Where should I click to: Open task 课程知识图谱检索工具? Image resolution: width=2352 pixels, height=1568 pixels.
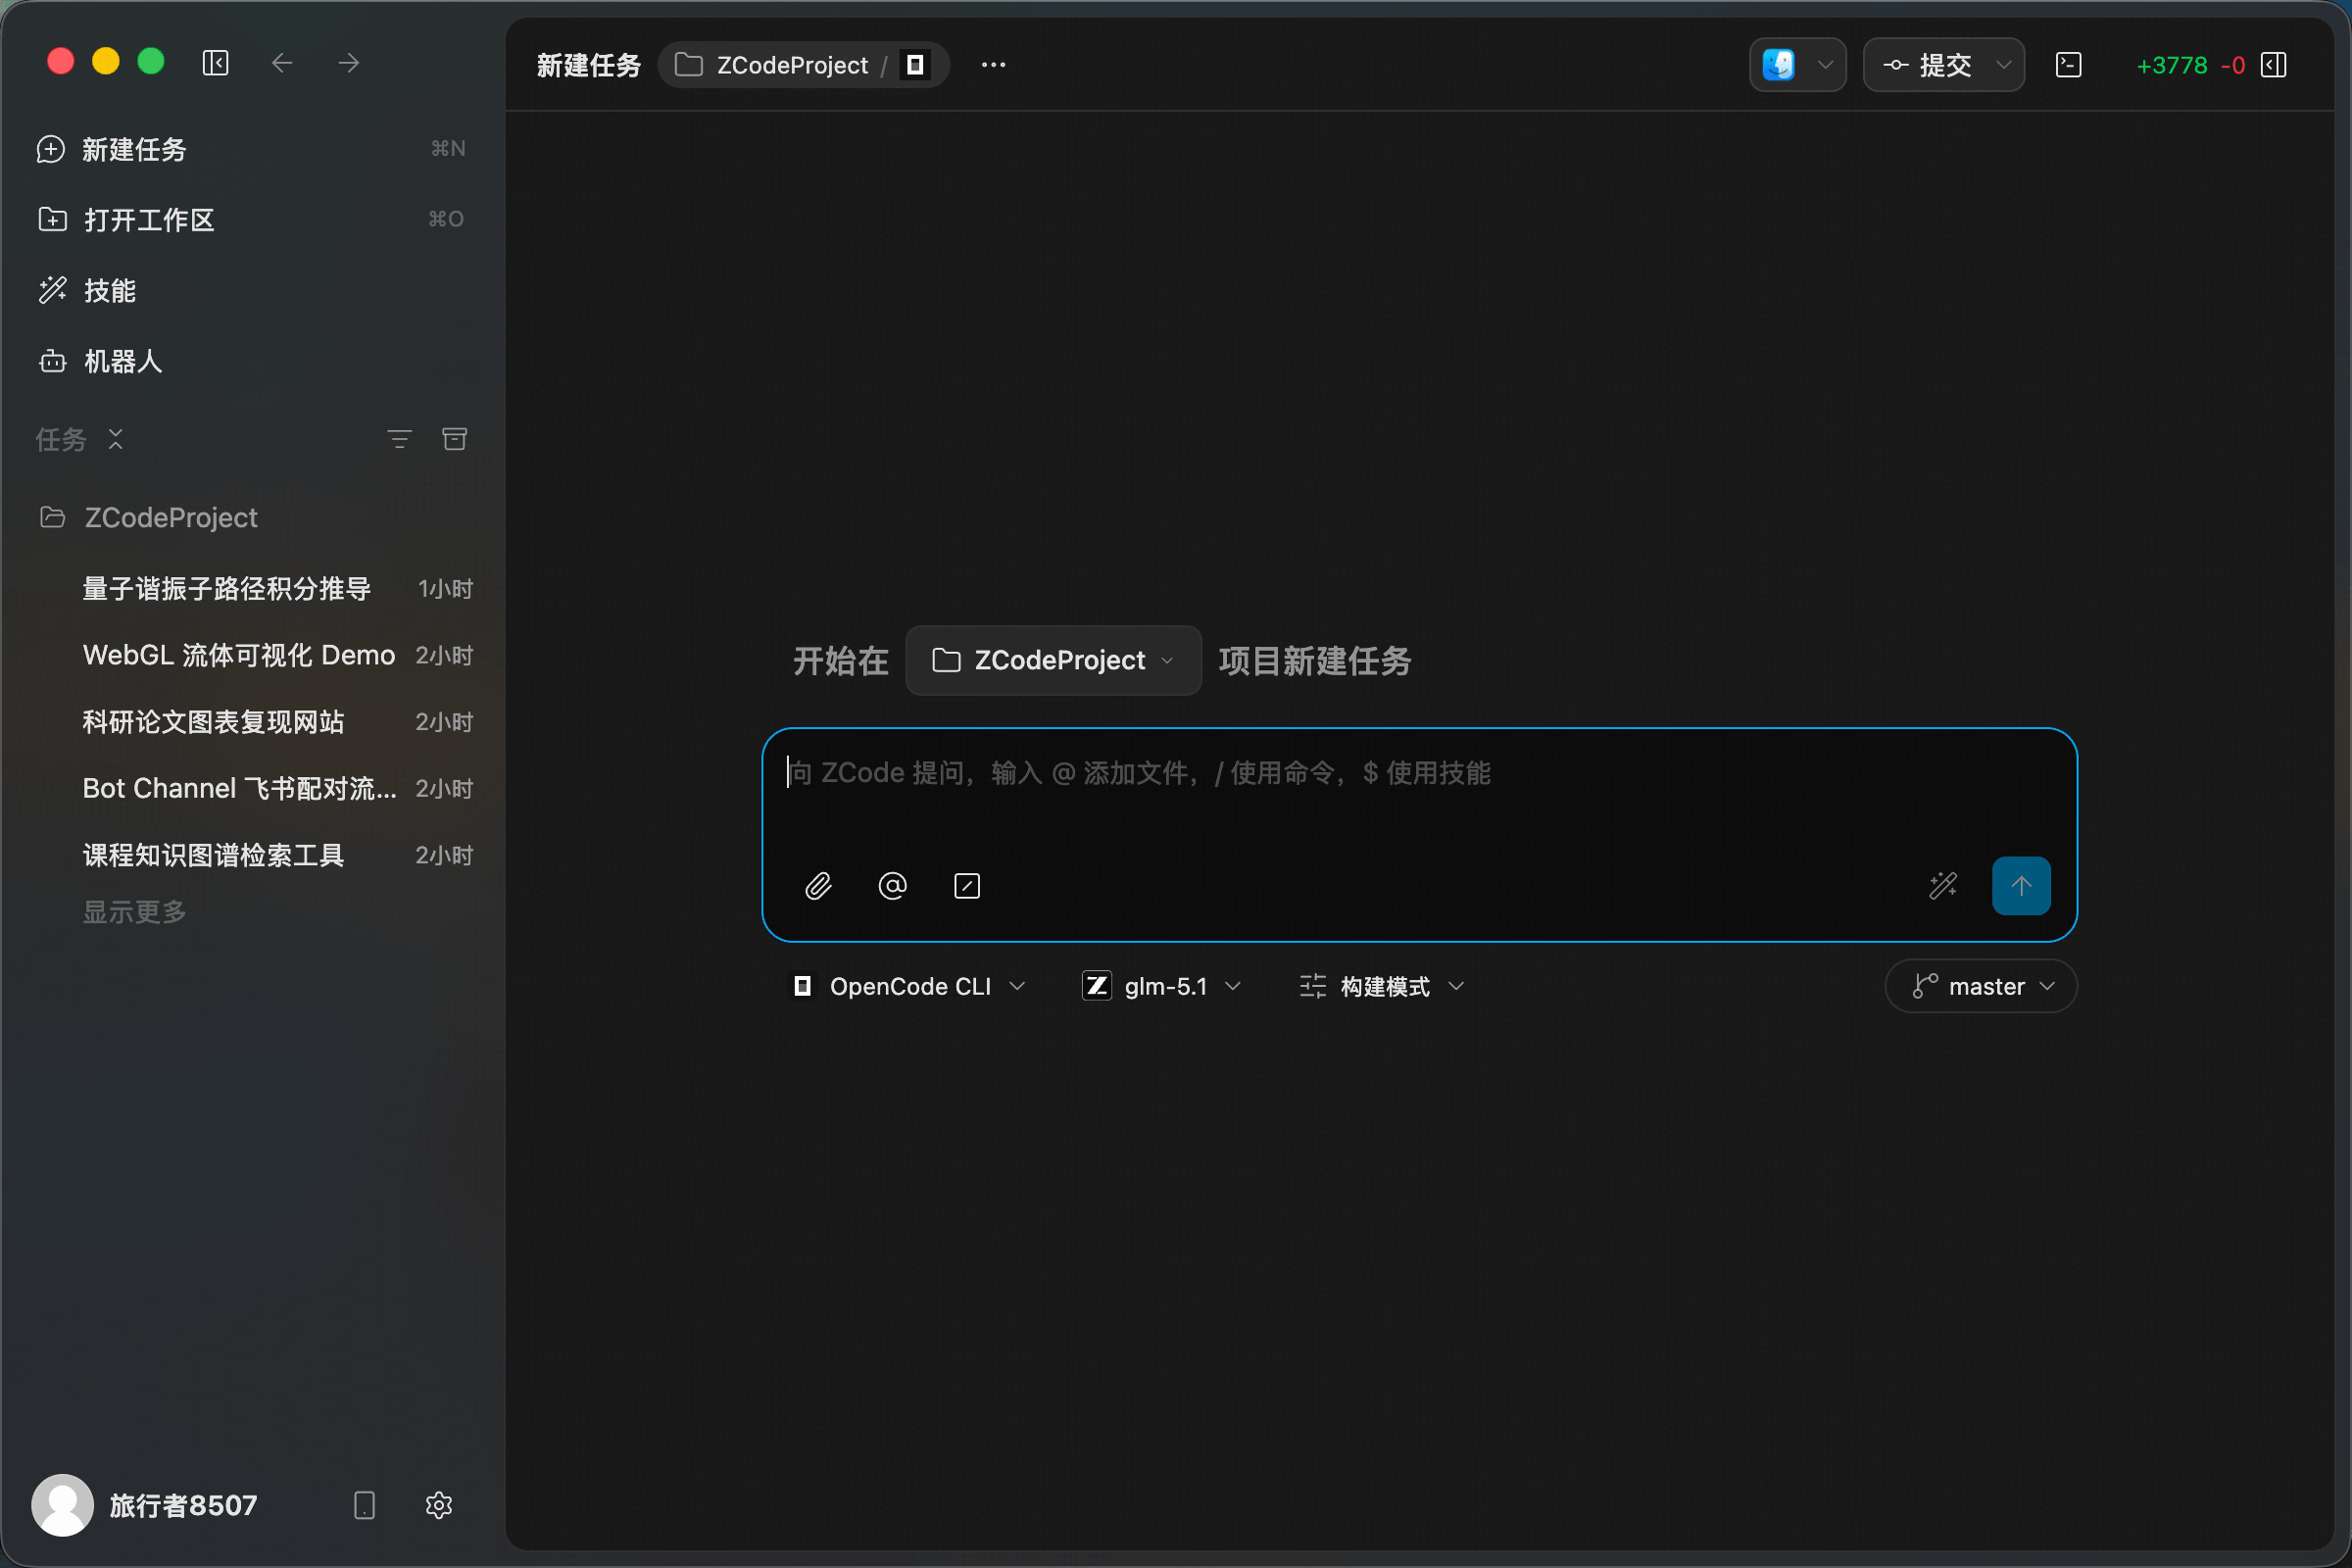213,855
